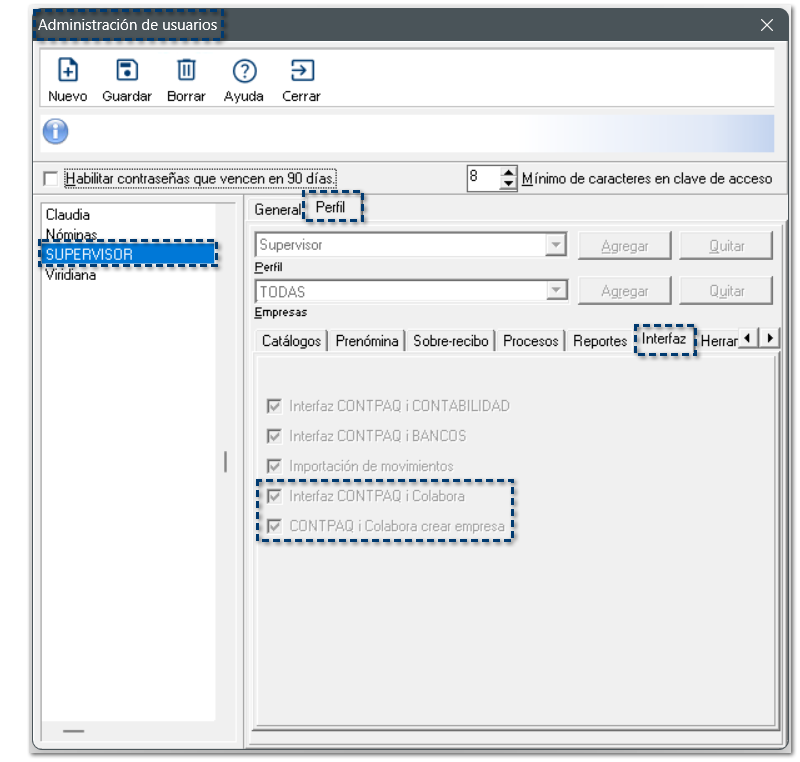Enable passwords expiring in 90 days
Viewport: 800px width, 762px height.
point(51,179)
